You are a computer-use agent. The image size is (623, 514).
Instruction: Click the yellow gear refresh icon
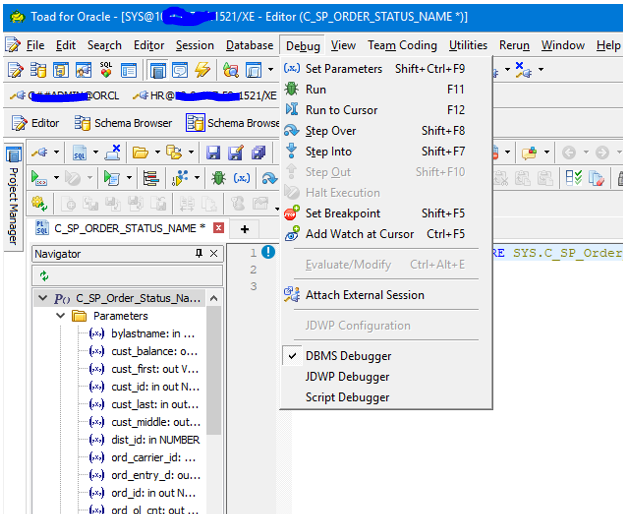pyautogui.click(x=39, y=204)
